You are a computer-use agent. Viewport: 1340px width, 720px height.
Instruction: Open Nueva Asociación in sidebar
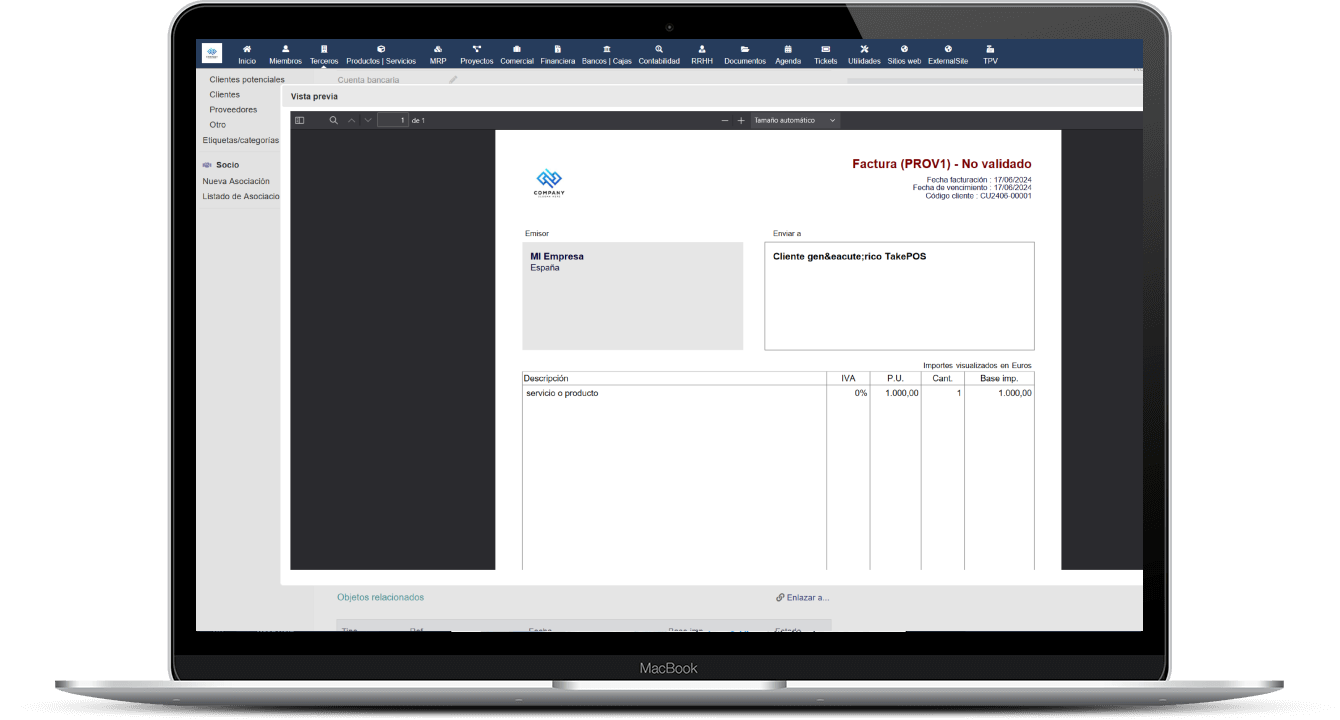(236, 181)
